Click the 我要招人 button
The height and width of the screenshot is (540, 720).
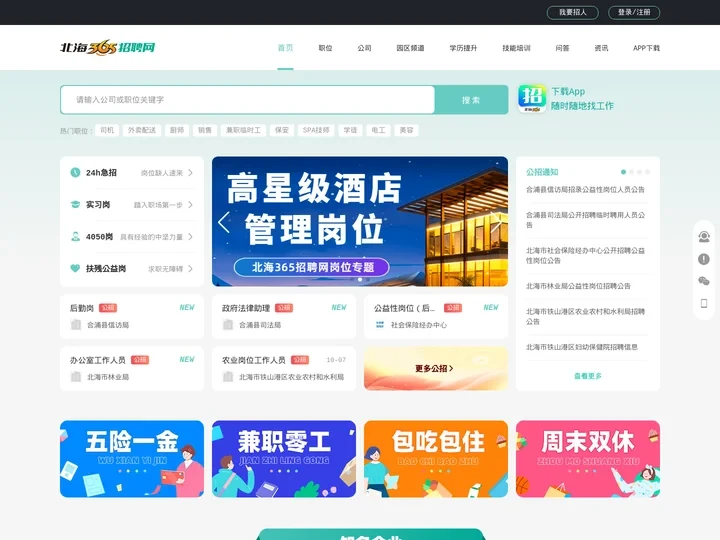[x=573, y=12]
